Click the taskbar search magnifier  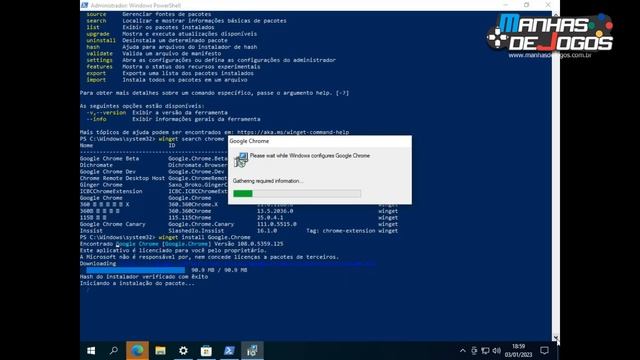(114, 351)
